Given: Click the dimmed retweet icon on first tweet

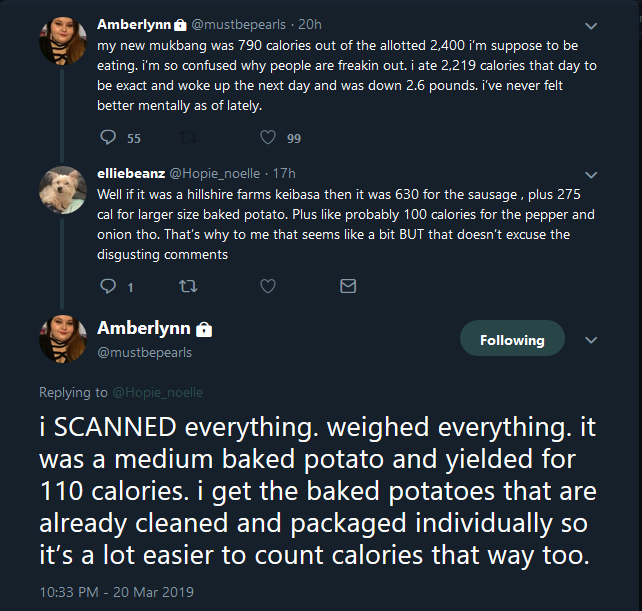Looking at the screenshot, I should 188,138.
